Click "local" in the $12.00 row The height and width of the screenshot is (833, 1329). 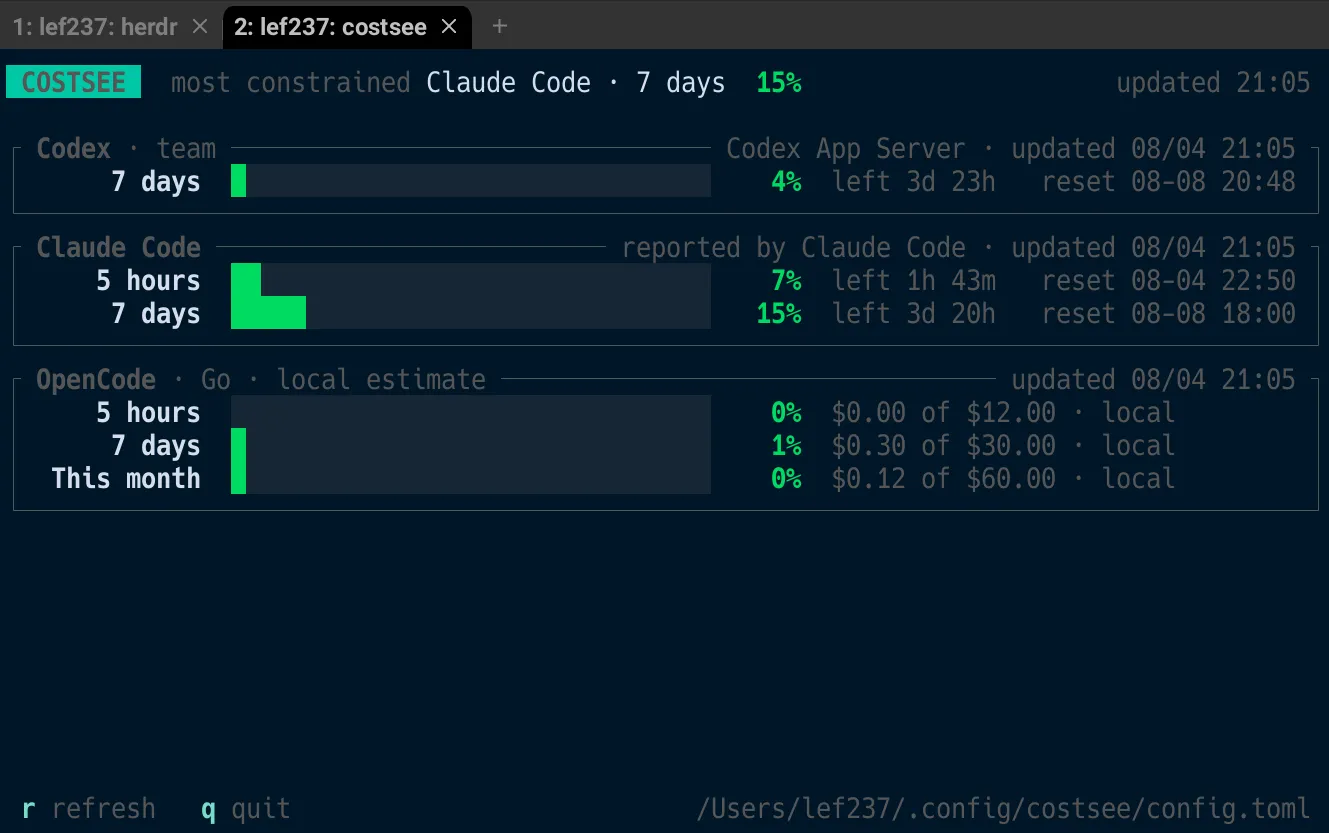1138,413
